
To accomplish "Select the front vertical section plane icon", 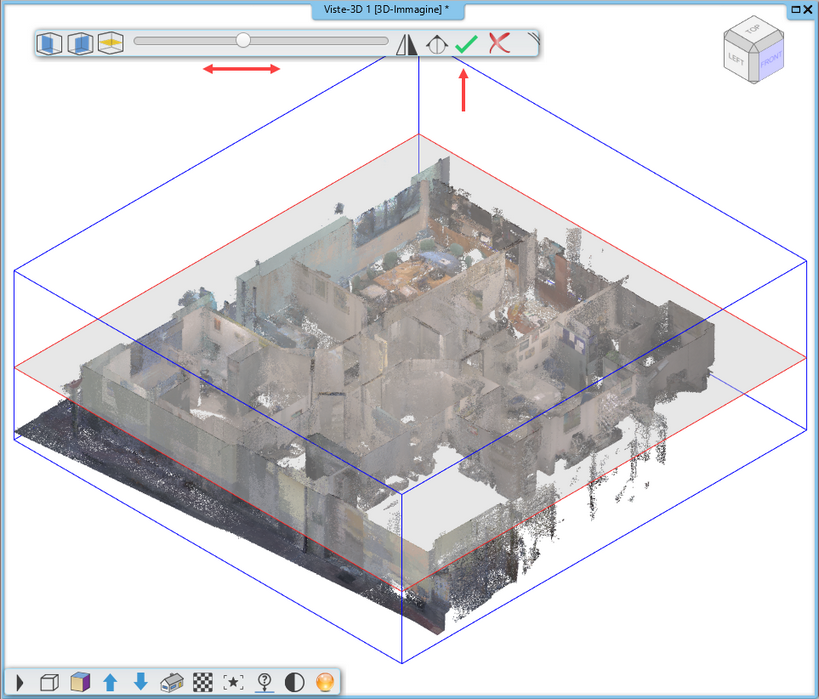I will [50, 43].
